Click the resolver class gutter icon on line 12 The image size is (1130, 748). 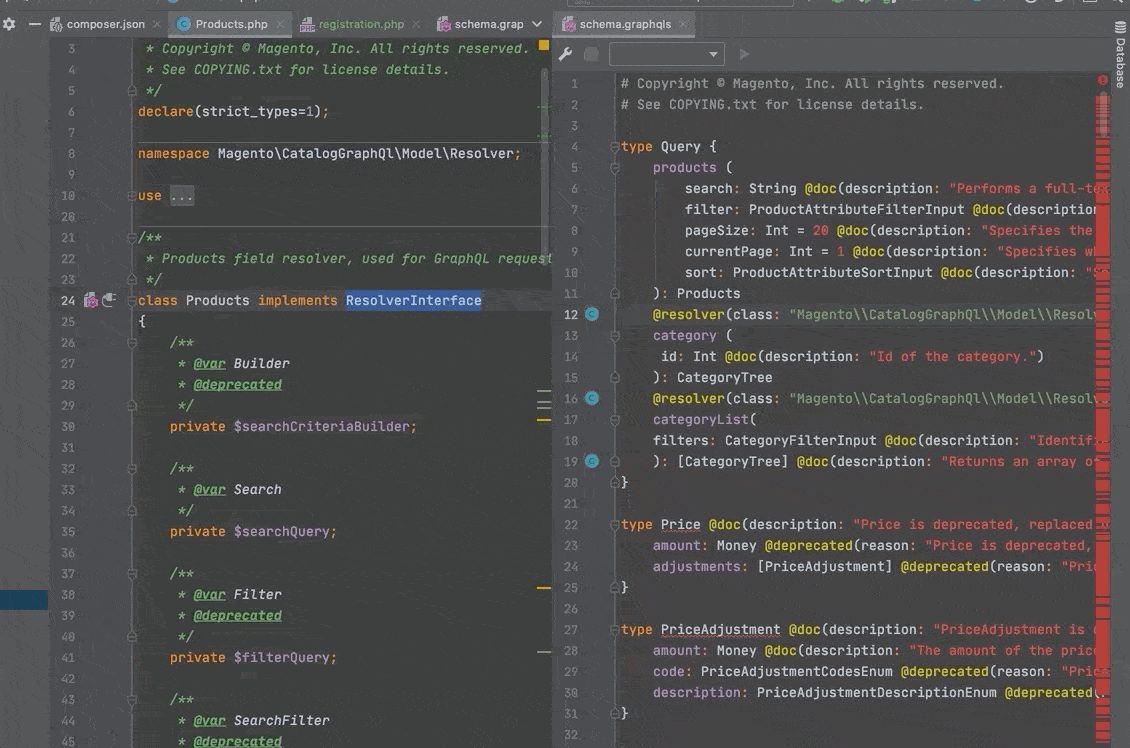click(591, 314)
